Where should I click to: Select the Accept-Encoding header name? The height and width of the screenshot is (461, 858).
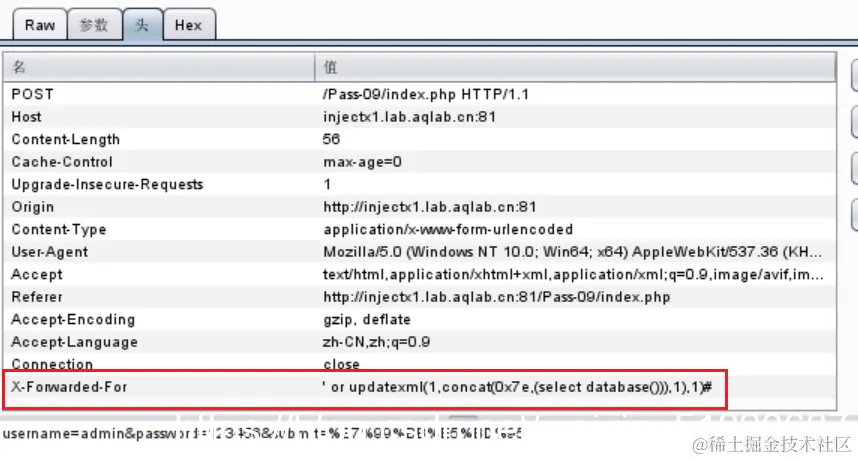click(73, 319)
